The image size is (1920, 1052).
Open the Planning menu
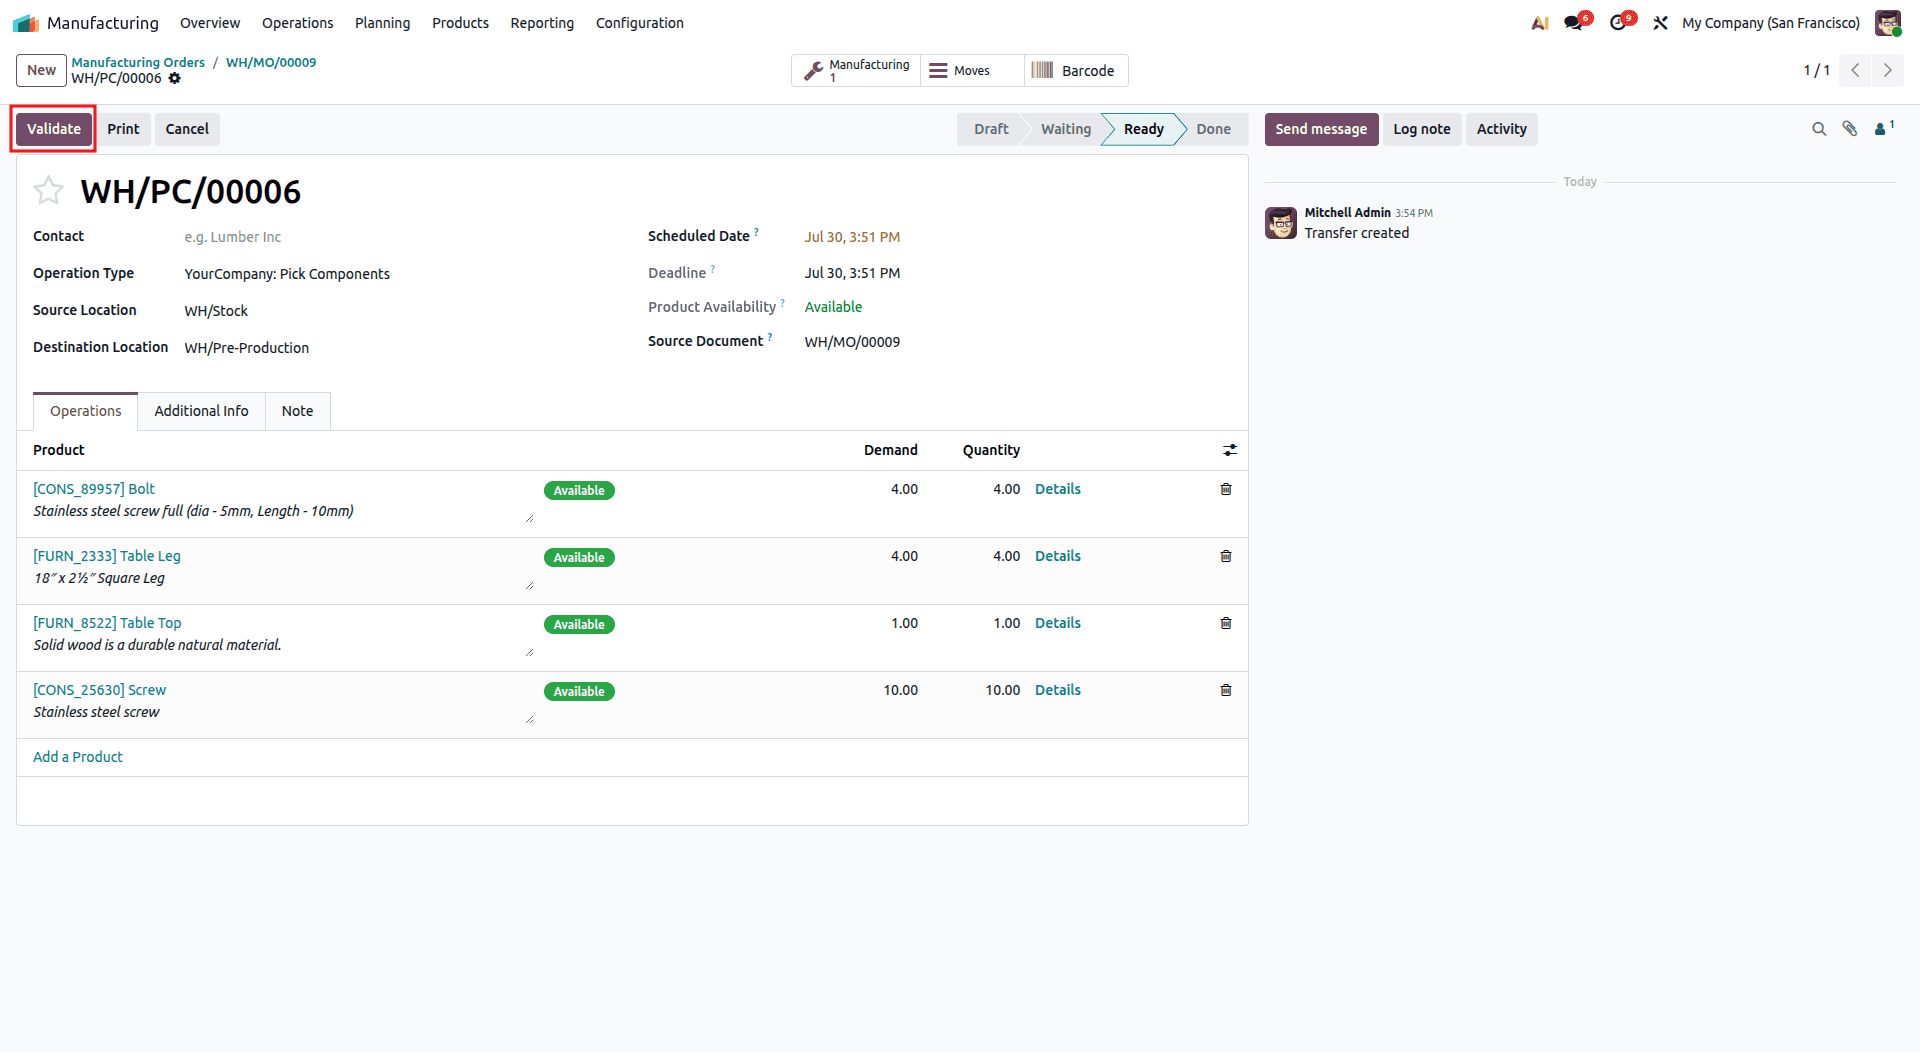(382, 23)
